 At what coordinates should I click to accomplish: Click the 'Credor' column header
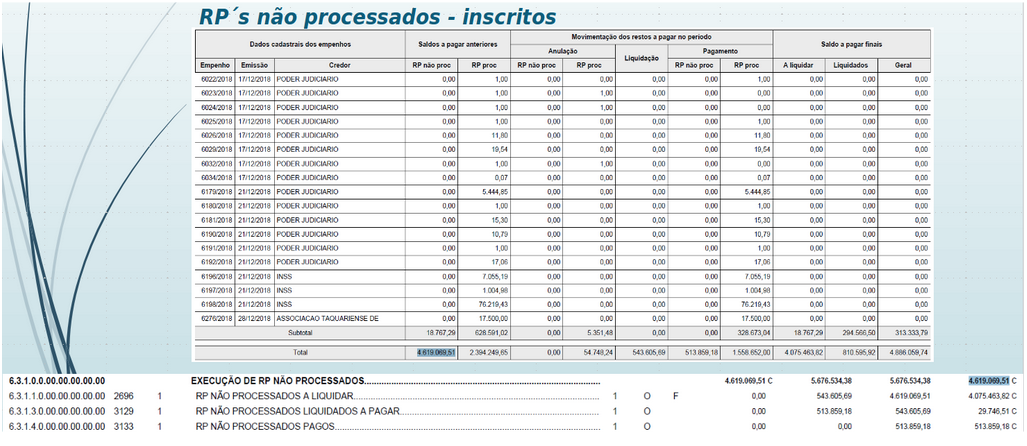click(x=339, y=65)
